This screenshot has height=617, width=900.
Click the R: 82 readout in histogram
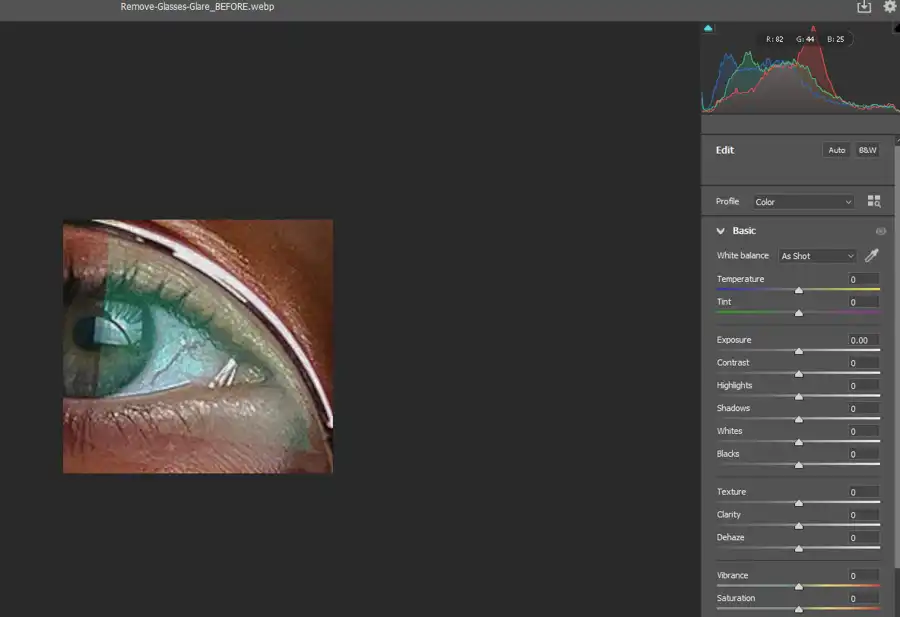(x=774, y=40)
